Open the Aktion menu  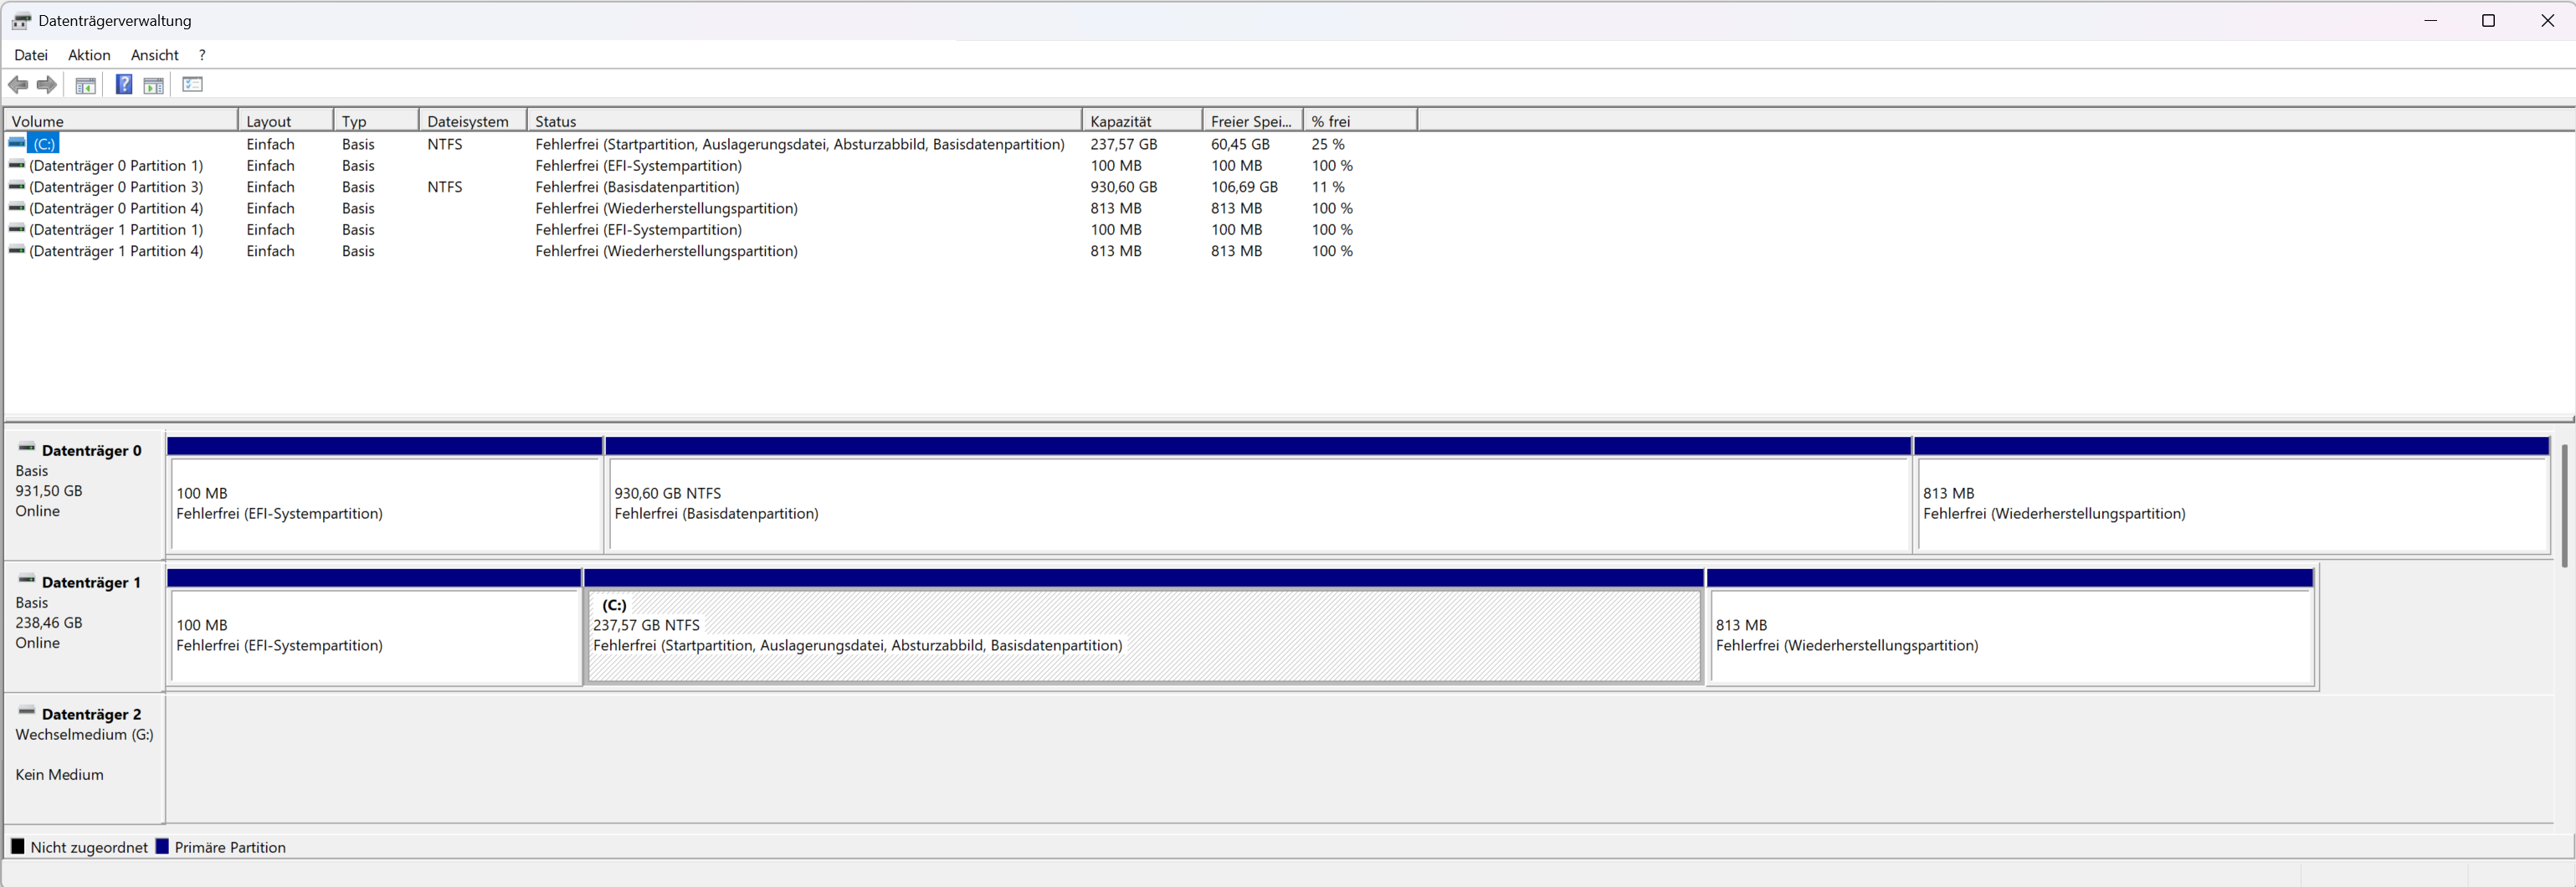click(x=89, y=55)
